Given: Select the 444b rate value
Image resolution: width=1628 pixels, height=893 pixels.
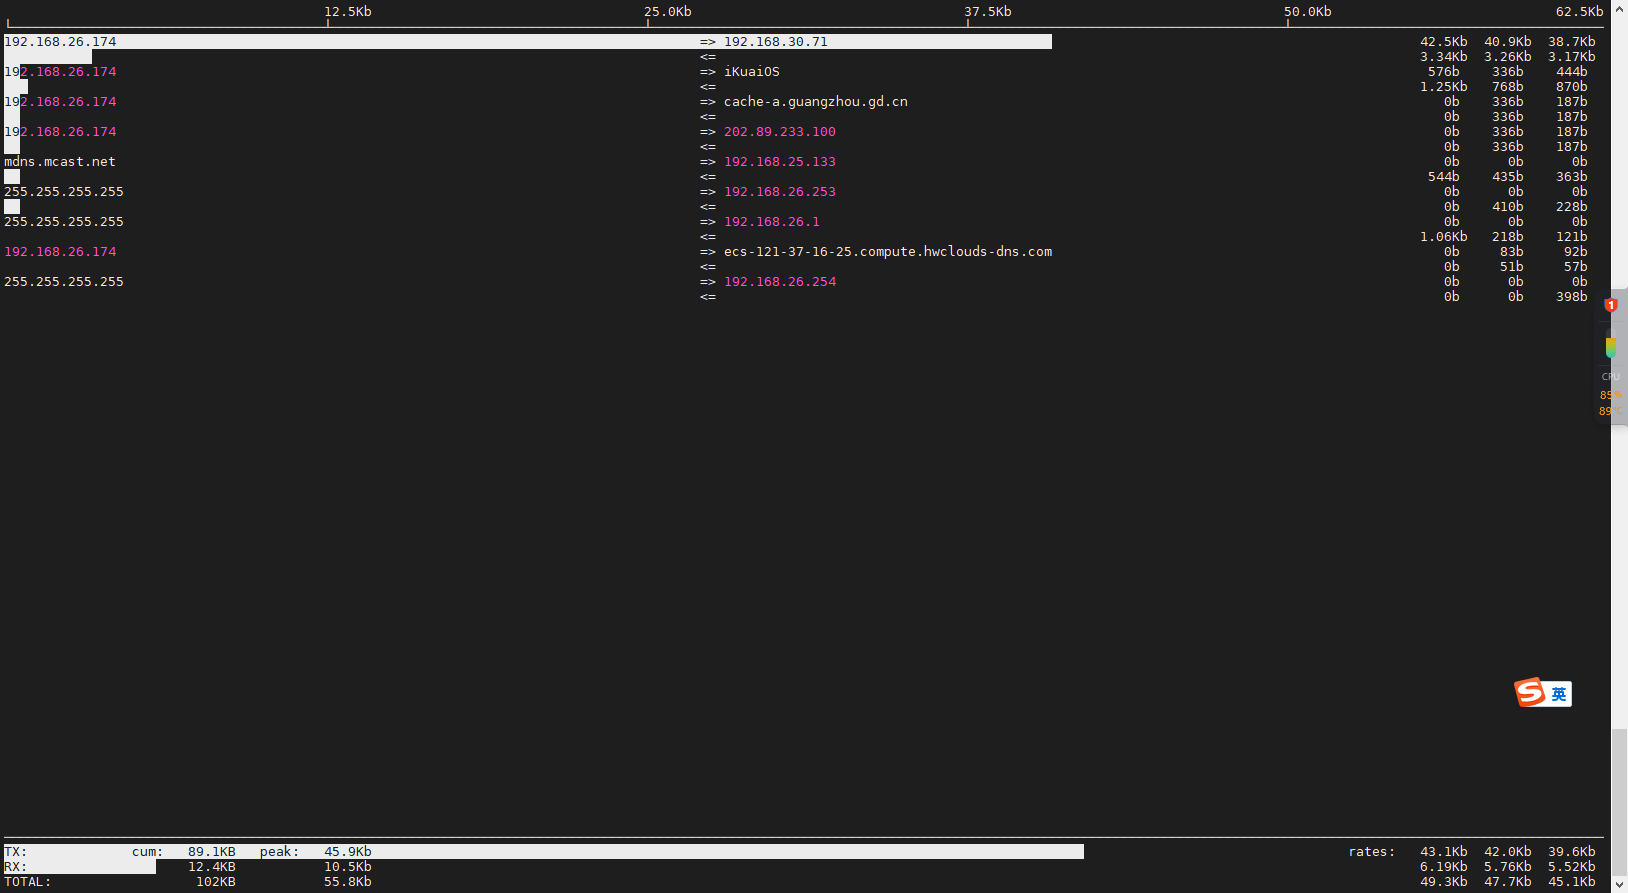Looking at the screenshot, I should [x=1572, y=71].
